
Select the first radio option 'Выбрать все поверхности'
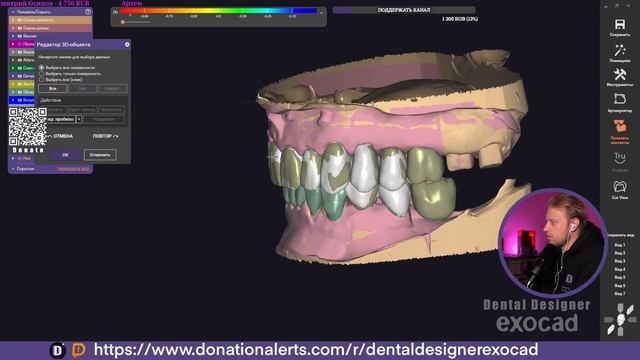42,67
